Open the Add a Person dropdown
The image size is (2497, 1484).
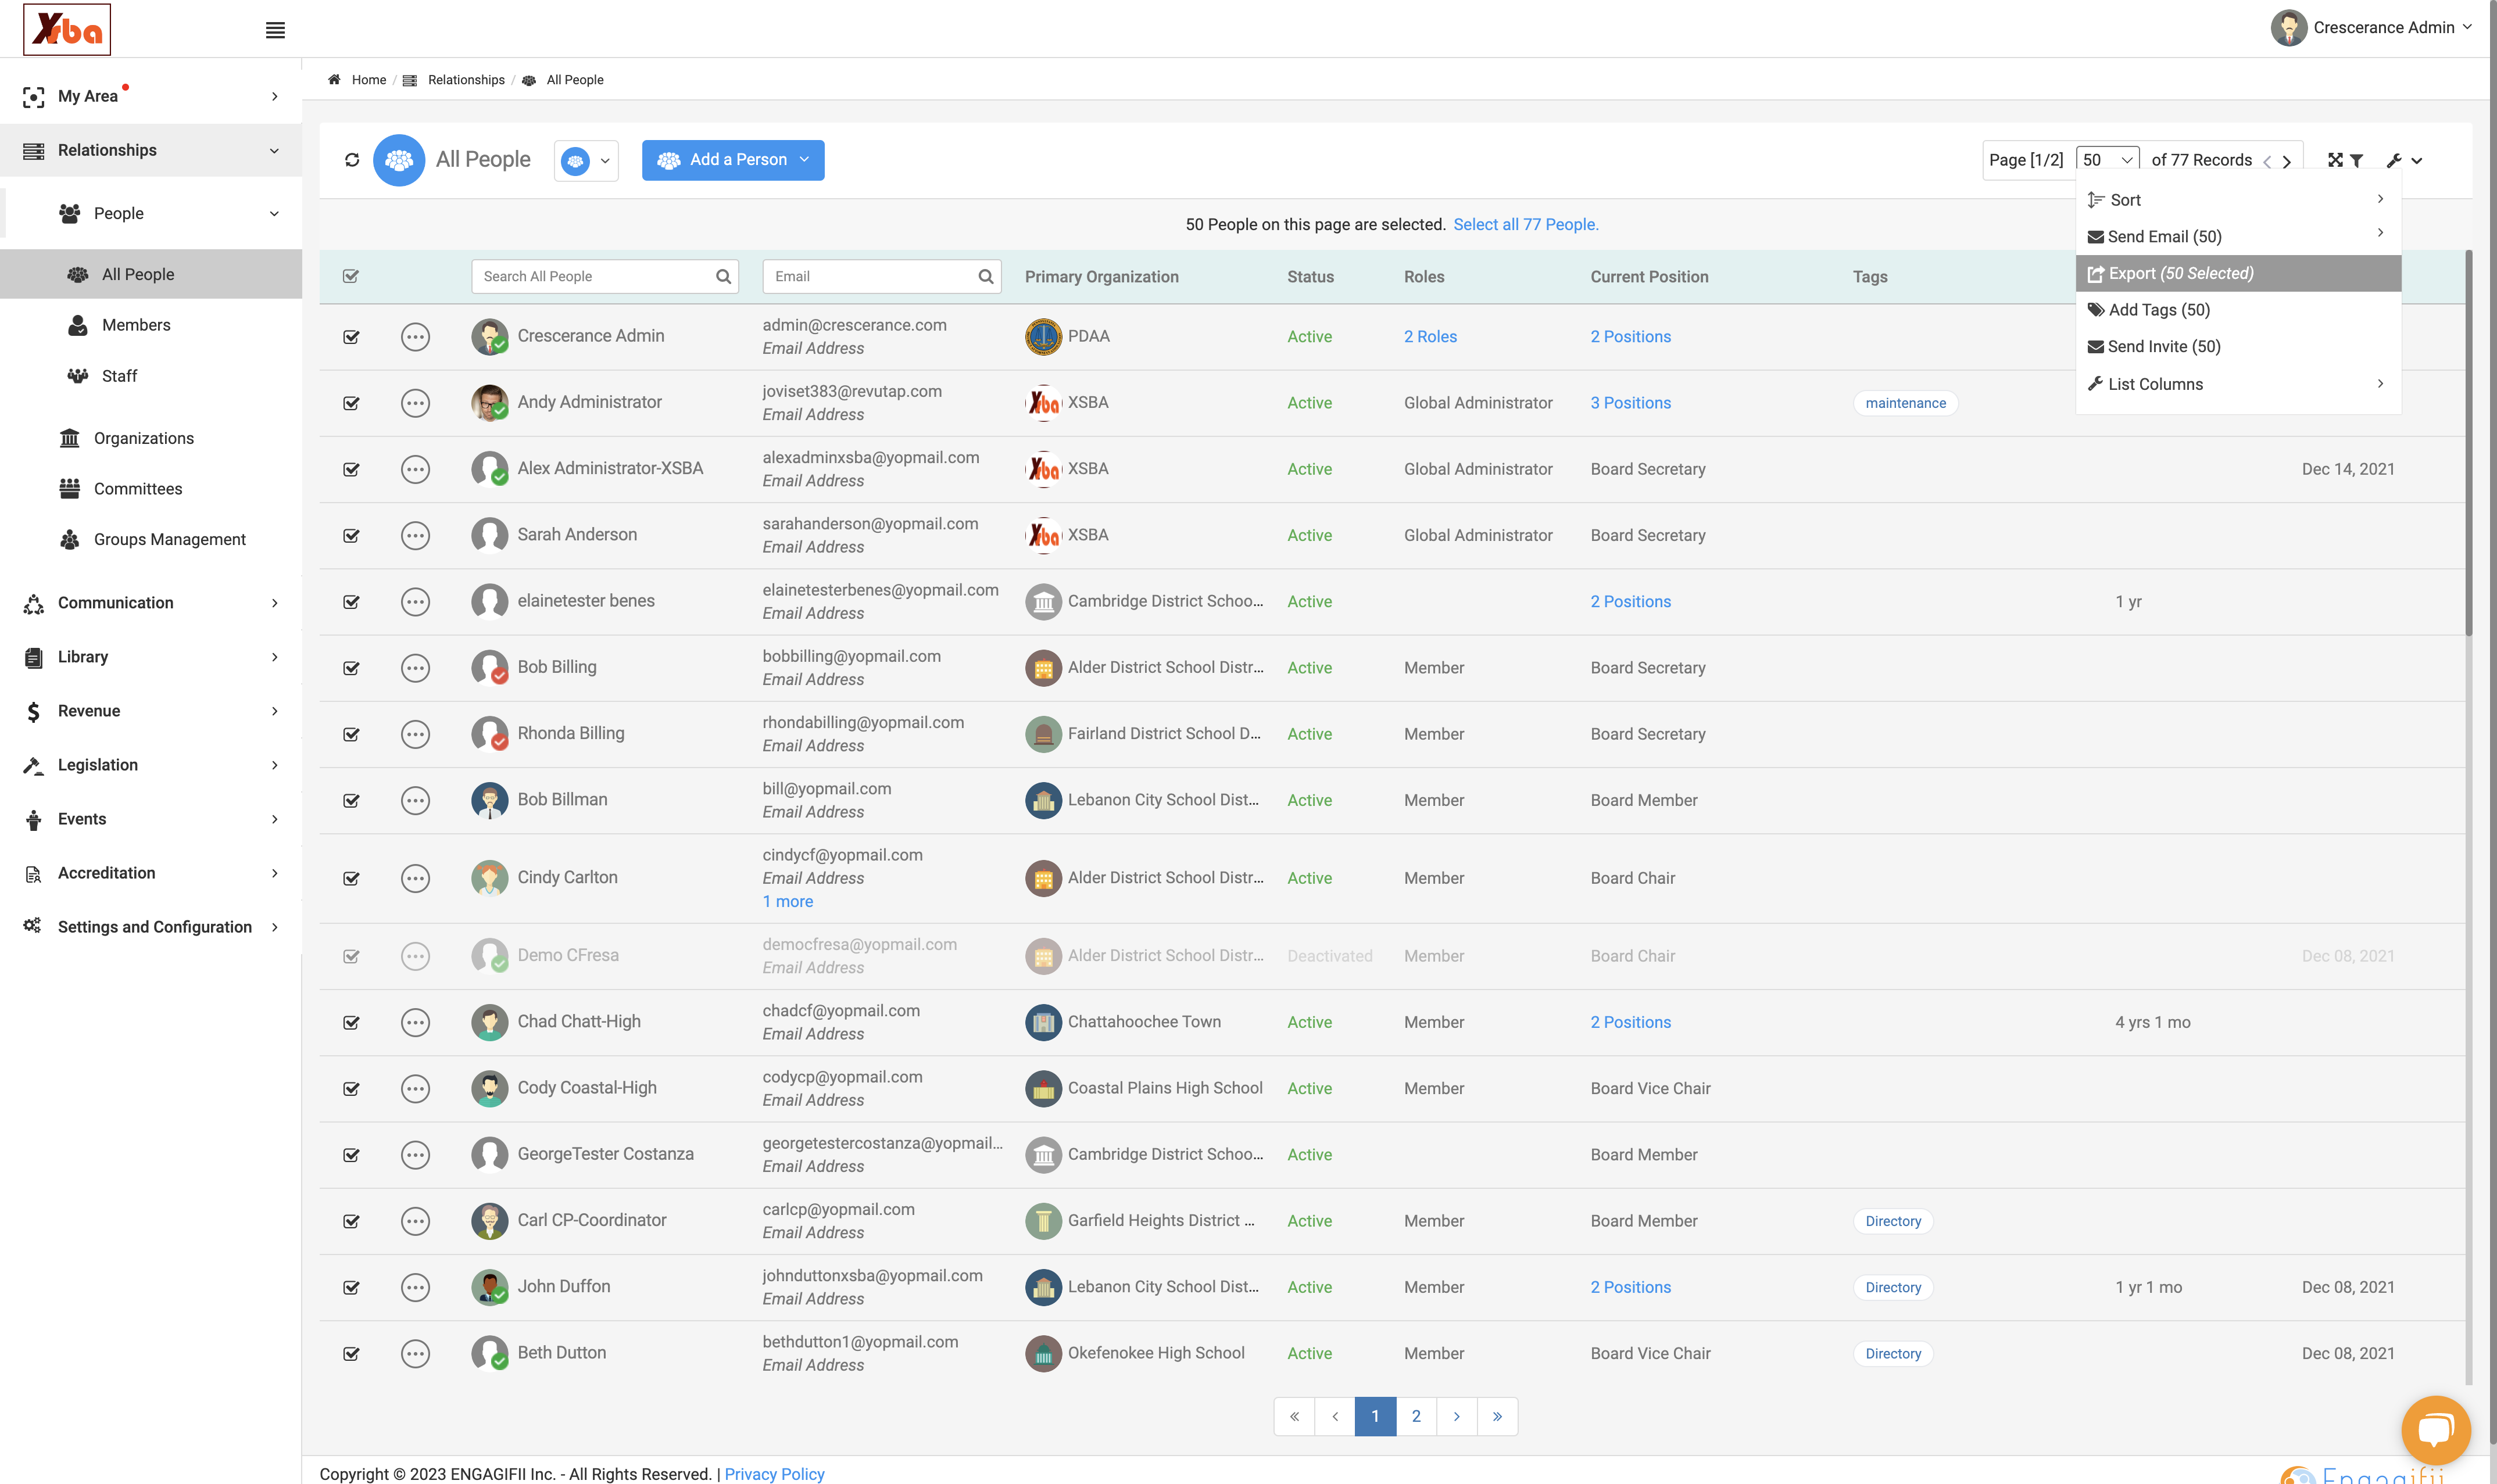(733, 160)
